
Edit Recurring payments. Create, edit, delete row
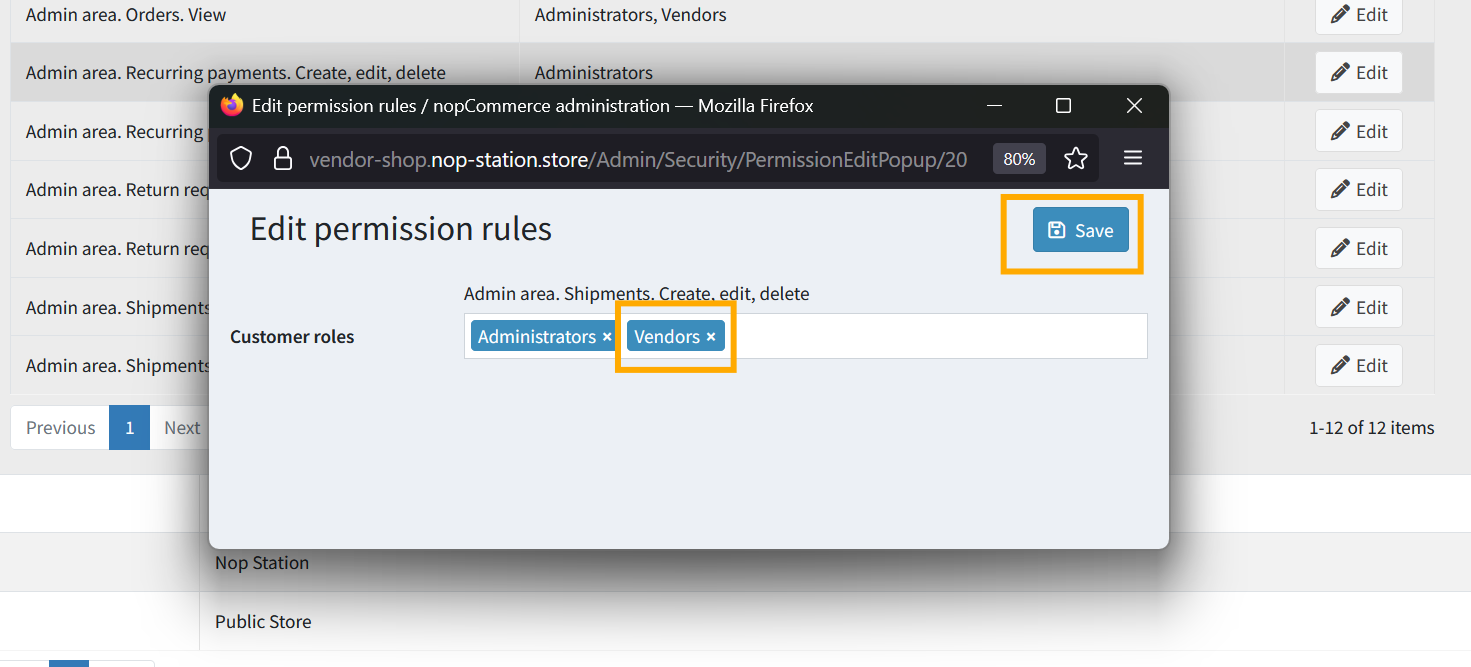[x=1359, y=73]
